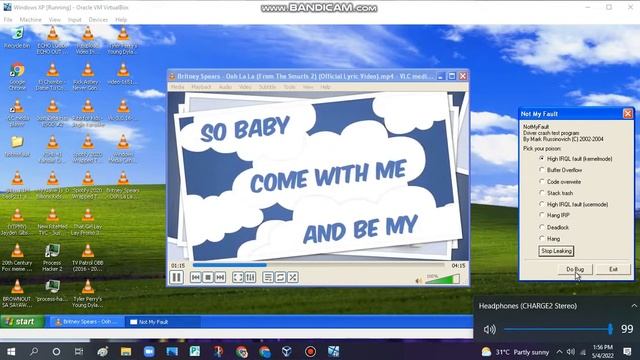Open VirtualBox Input menu
The width and height of the screenshot is (640, 360).
[x=75, y=20]
